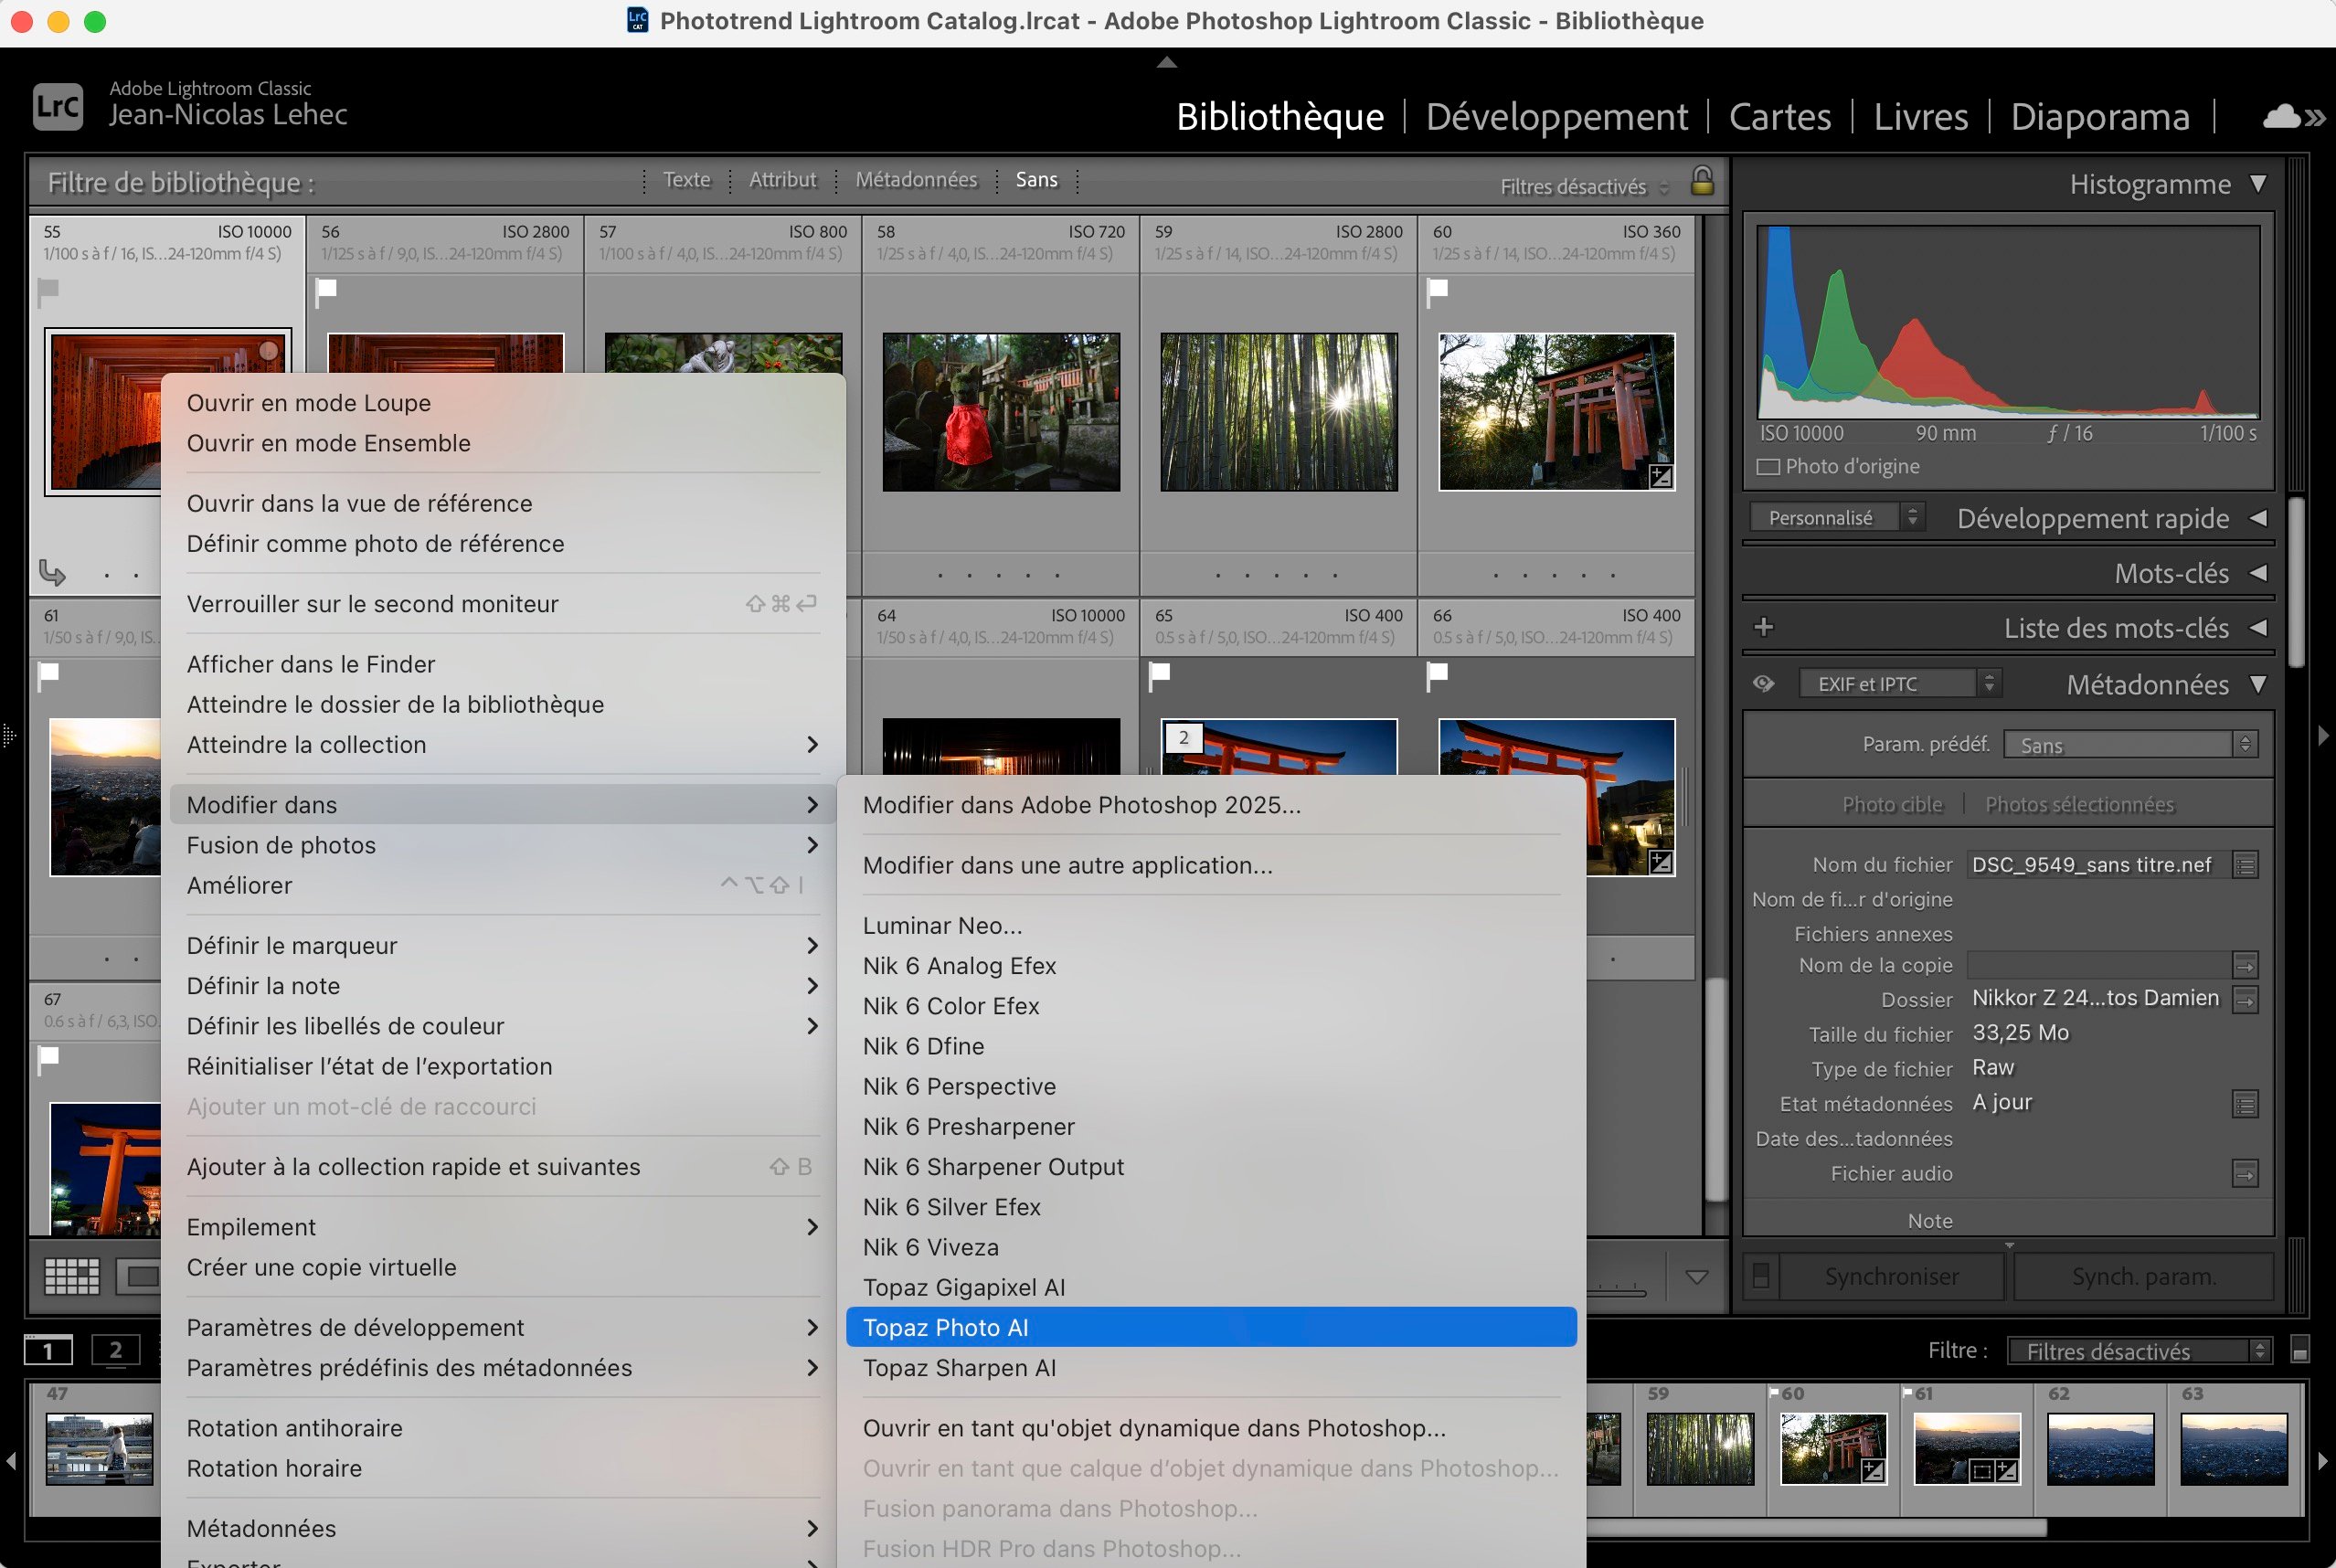
Task: Open the EXIF et IPTC dropdown
Action: click(x=1899, y=684)
